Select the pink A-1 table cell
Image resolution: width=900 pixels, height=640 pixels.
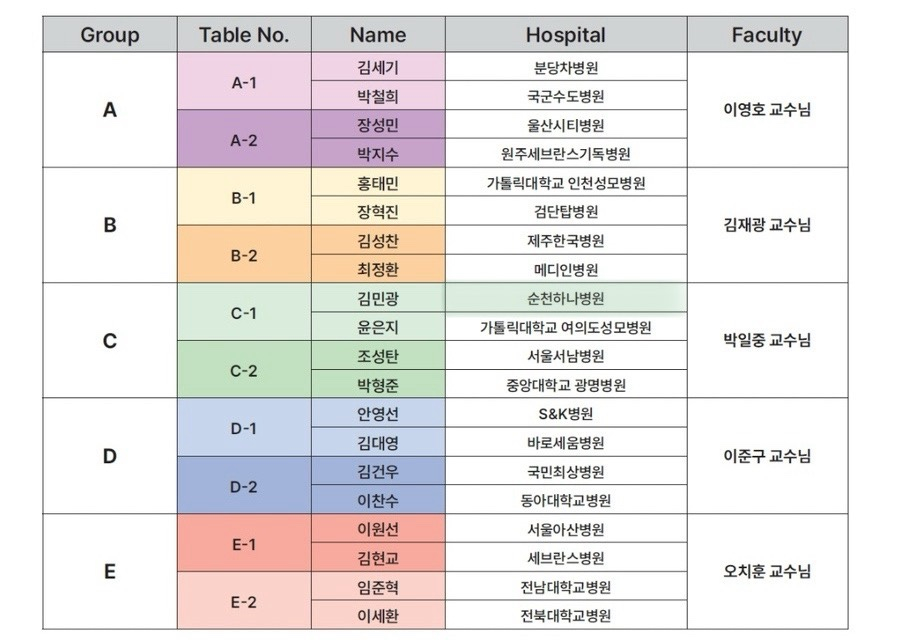click(244, 82)
